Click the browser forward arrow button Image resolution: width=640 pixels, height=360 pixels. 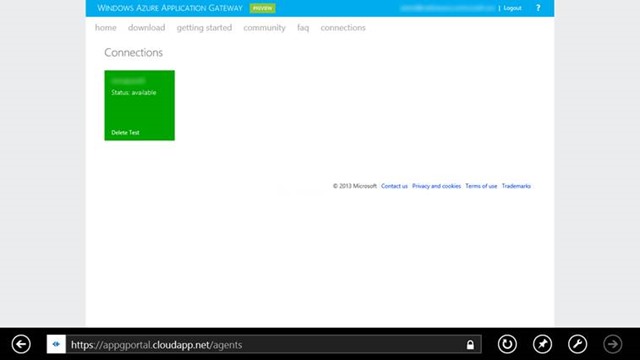[x=612, y=344]
